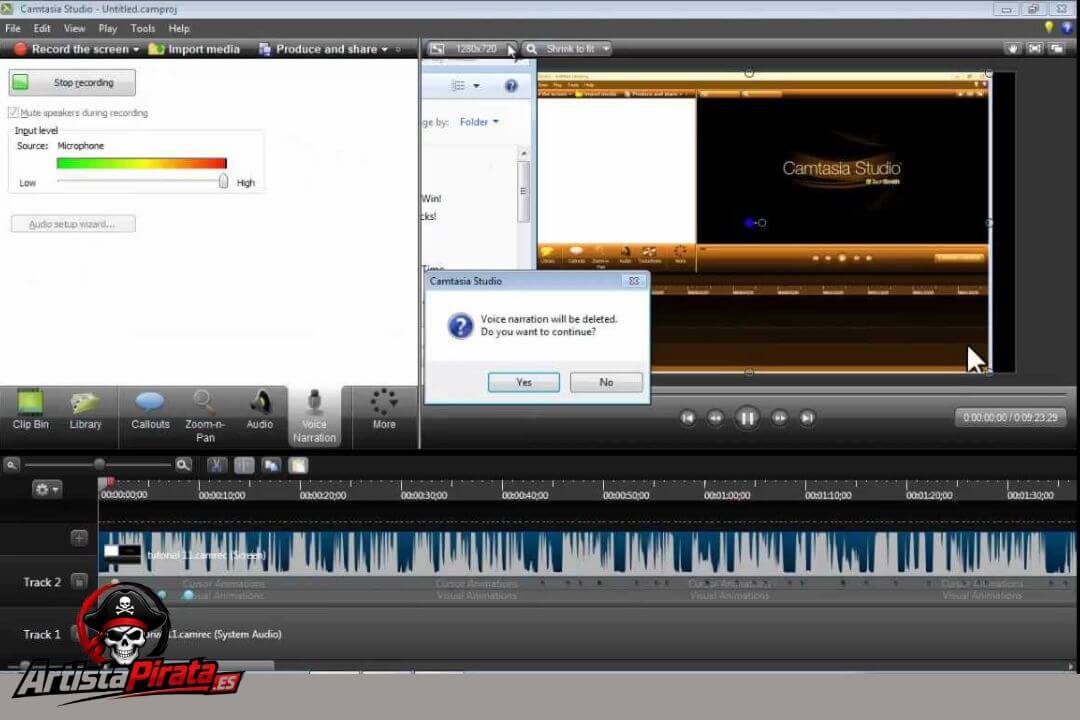The image size is (1080, 720).
Task: Click the timeline zoom in magnifier
Action: [183, 465]
